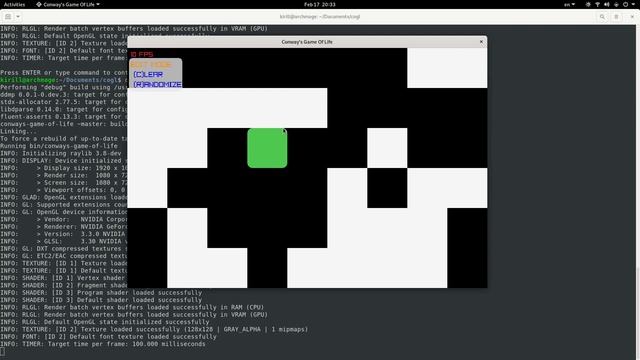The width and height of the screenshot is (640, 360).
Task: Click the EDIT MODE label in the game panel
Action: coord(151,64)
